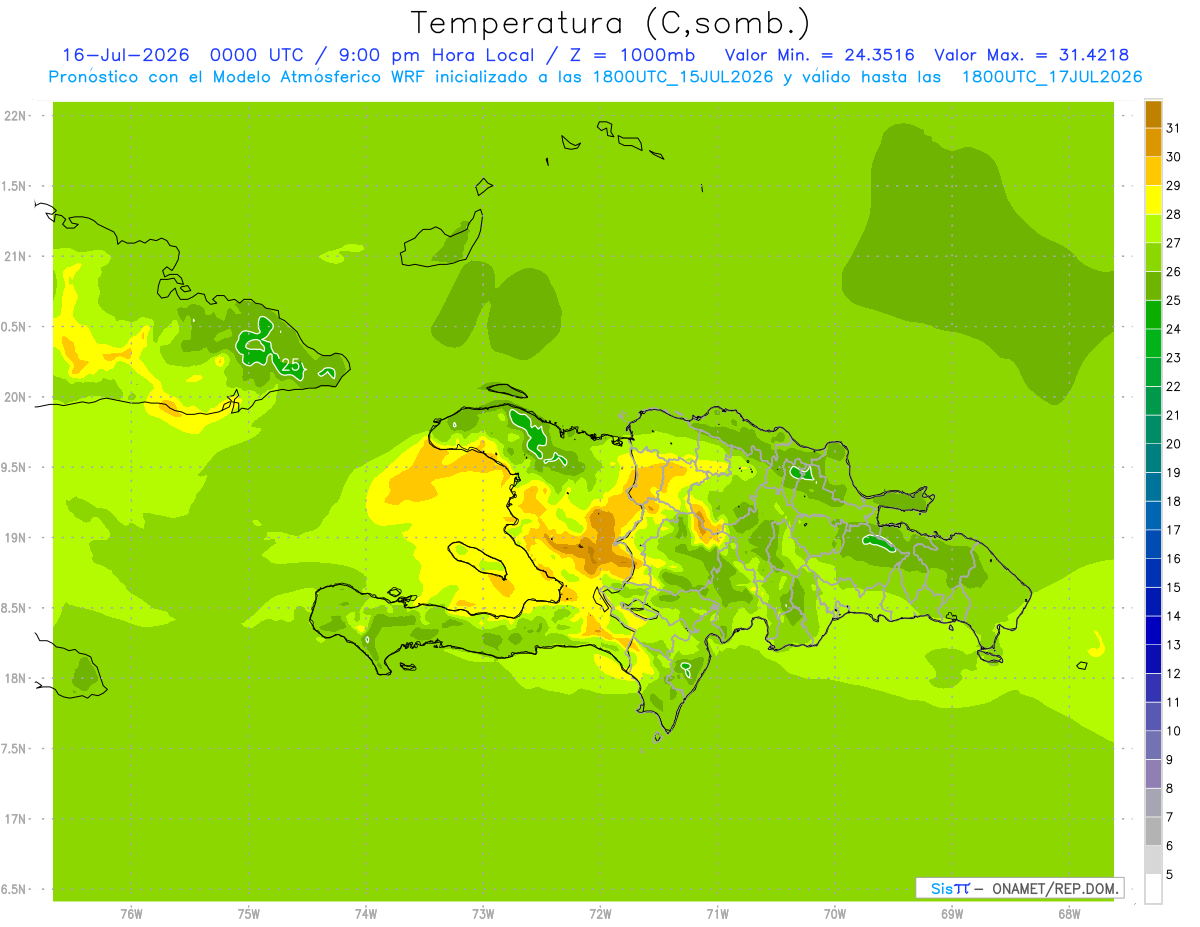Click the legend value 29

click(x=1173, y=185)
